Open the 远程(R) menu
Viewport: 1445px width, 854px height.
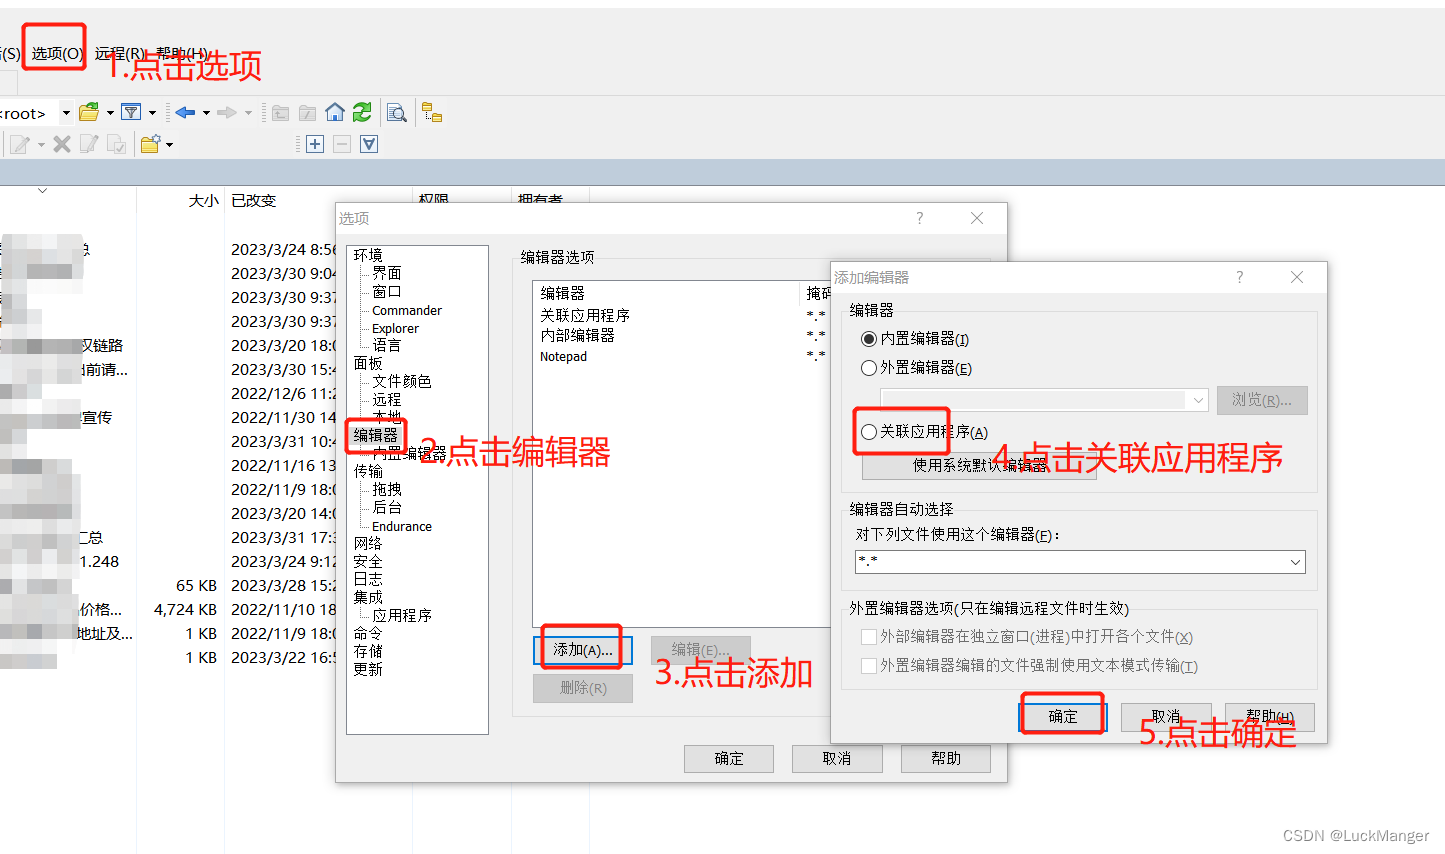(120, 53)
